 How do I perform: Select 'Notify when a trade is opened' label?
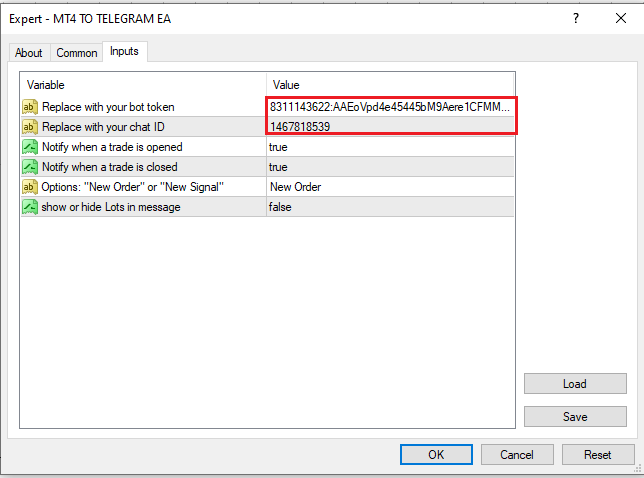(112, 147)
